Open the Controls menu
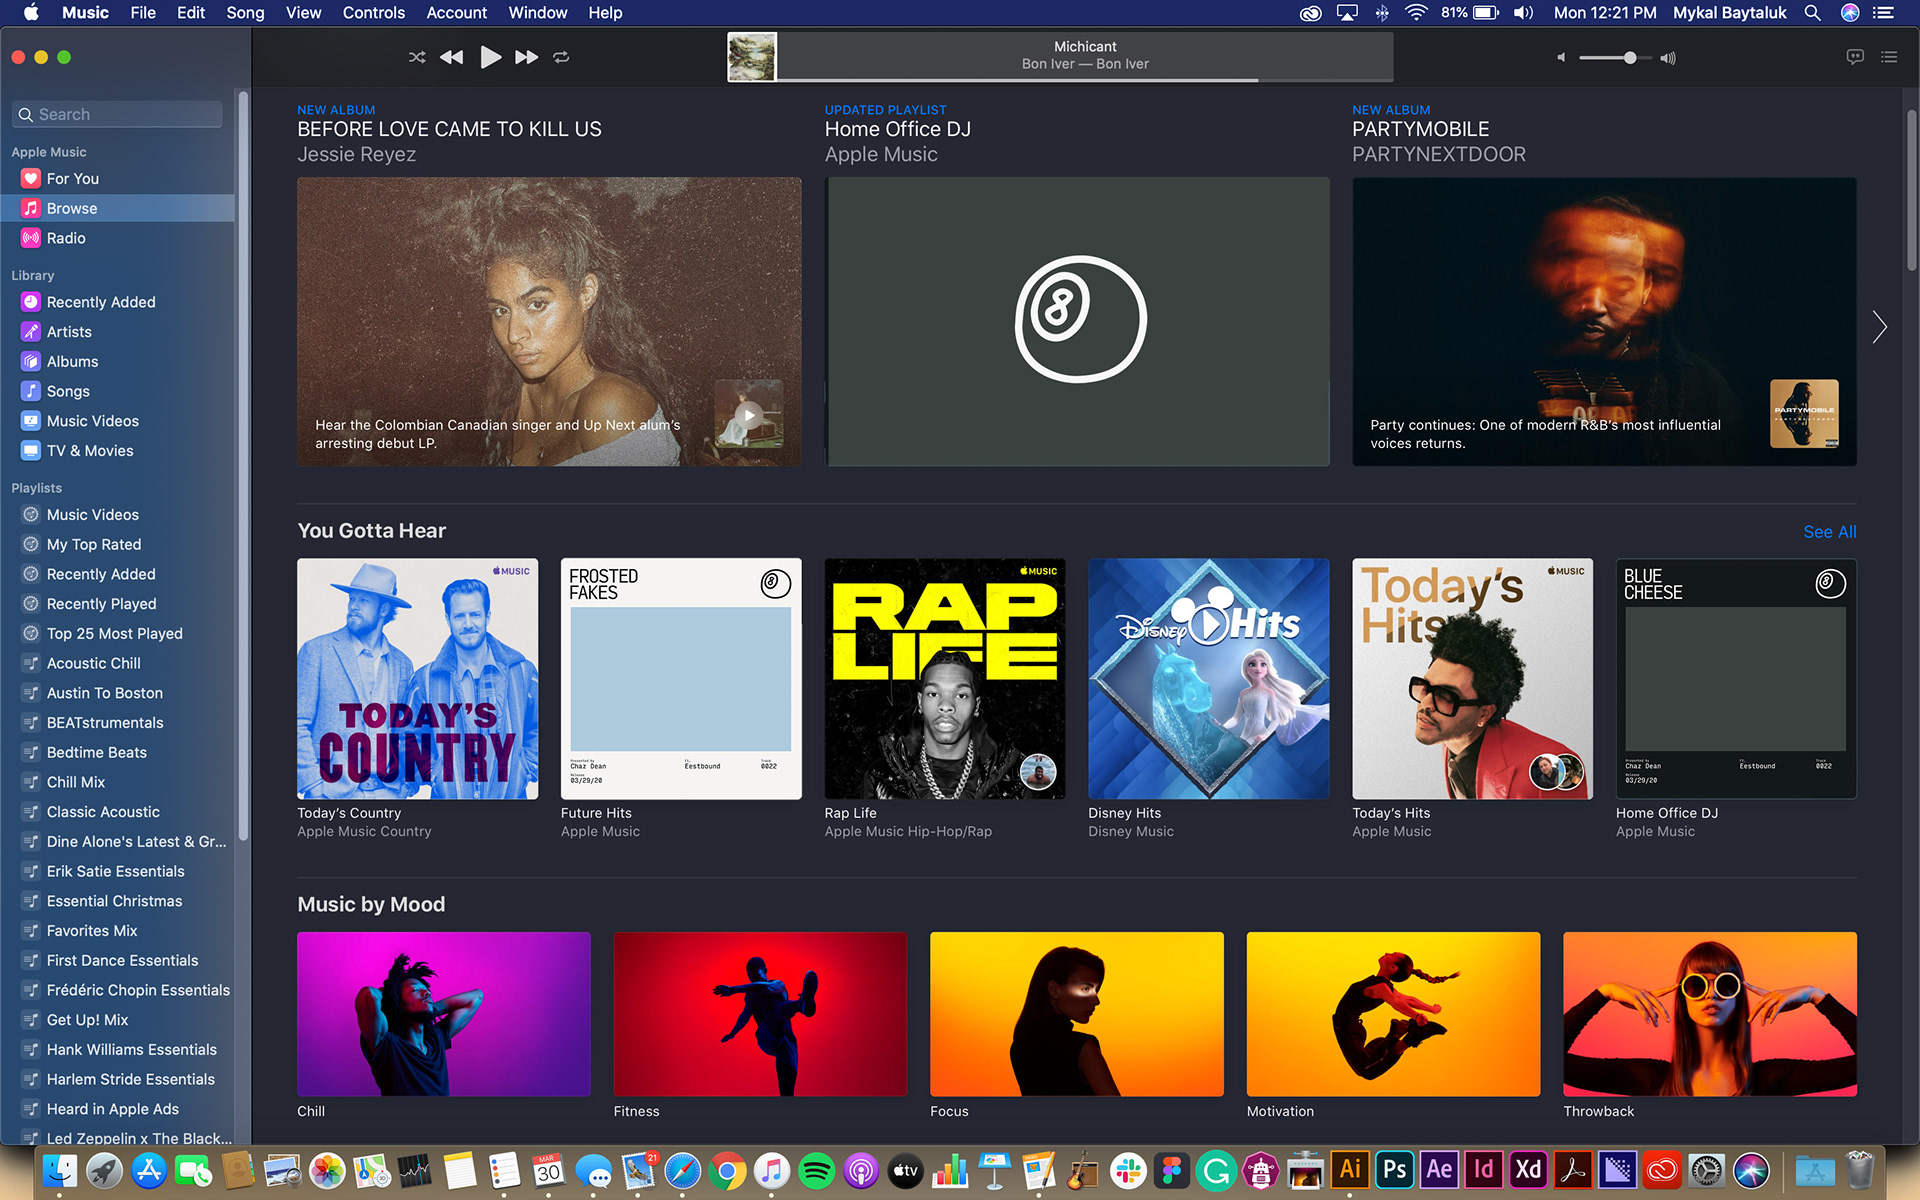Screen dimensions: 1920x1200 pos(373,12)
